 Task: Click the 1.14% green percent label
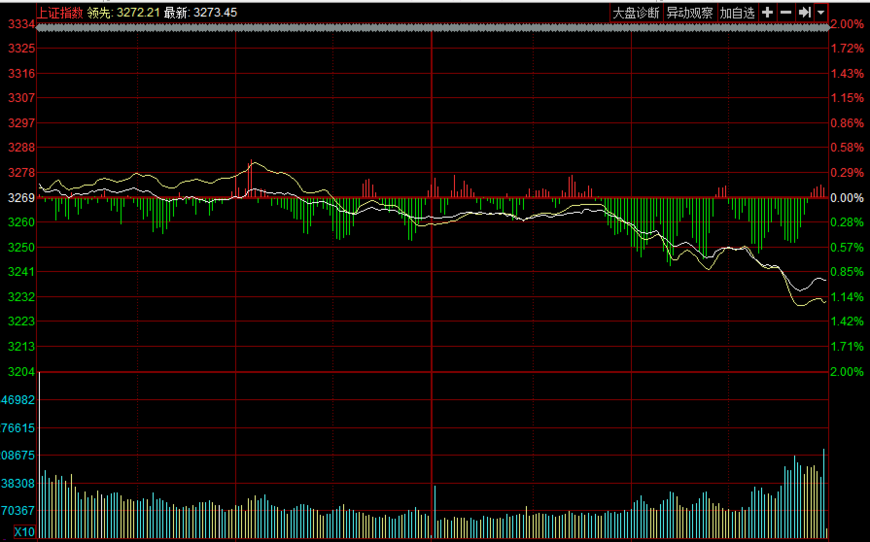click(x=847, y=297)
